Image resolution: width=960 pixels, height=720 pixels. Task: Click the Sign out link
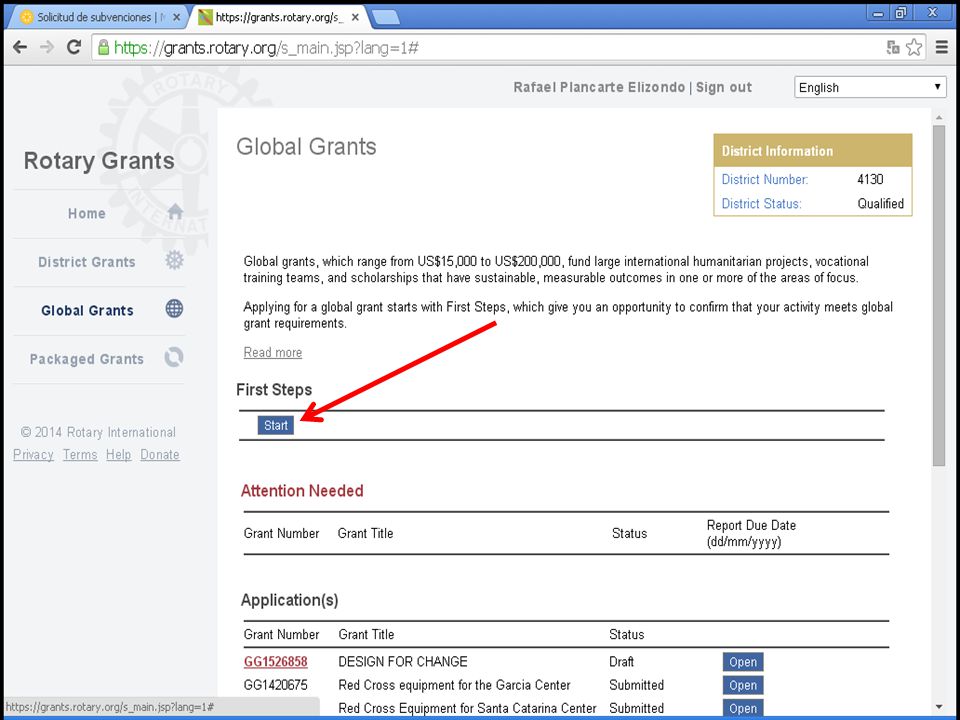click(724, 87)
